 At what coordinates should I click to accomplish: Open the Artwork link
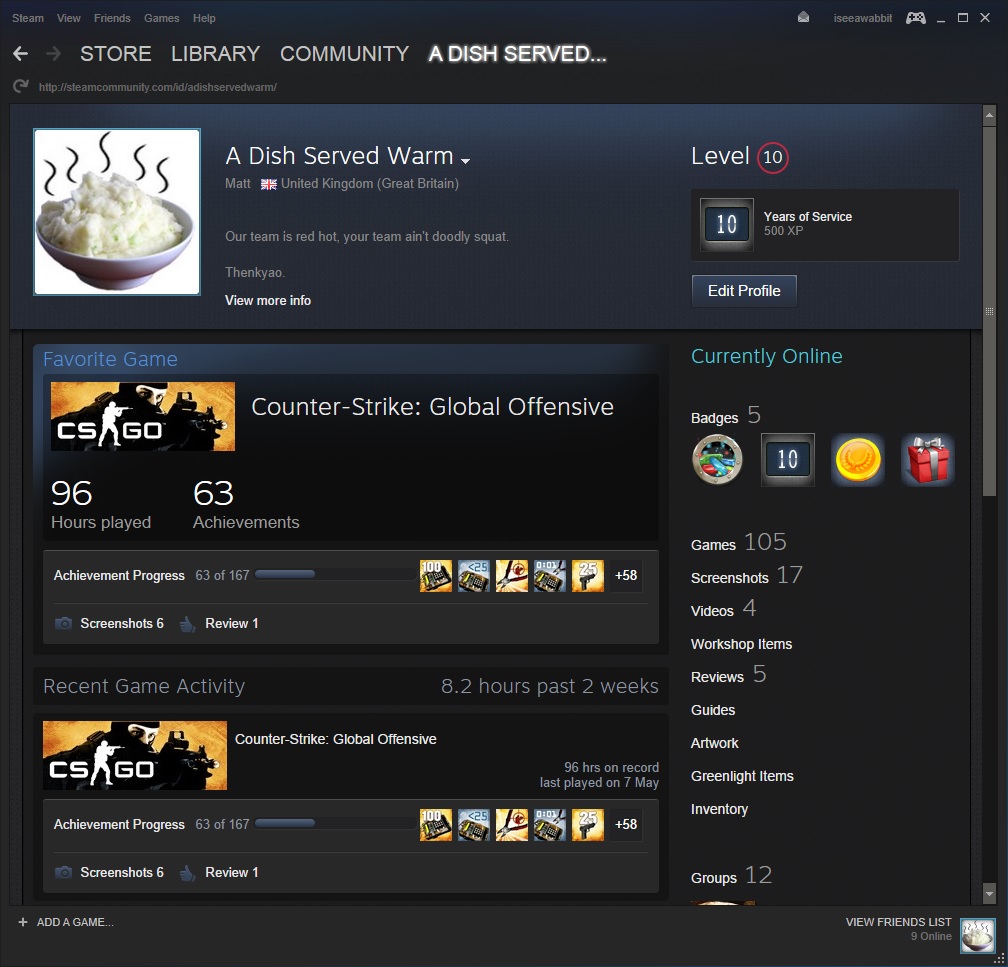pyautogui.click(x=715, y=743)
